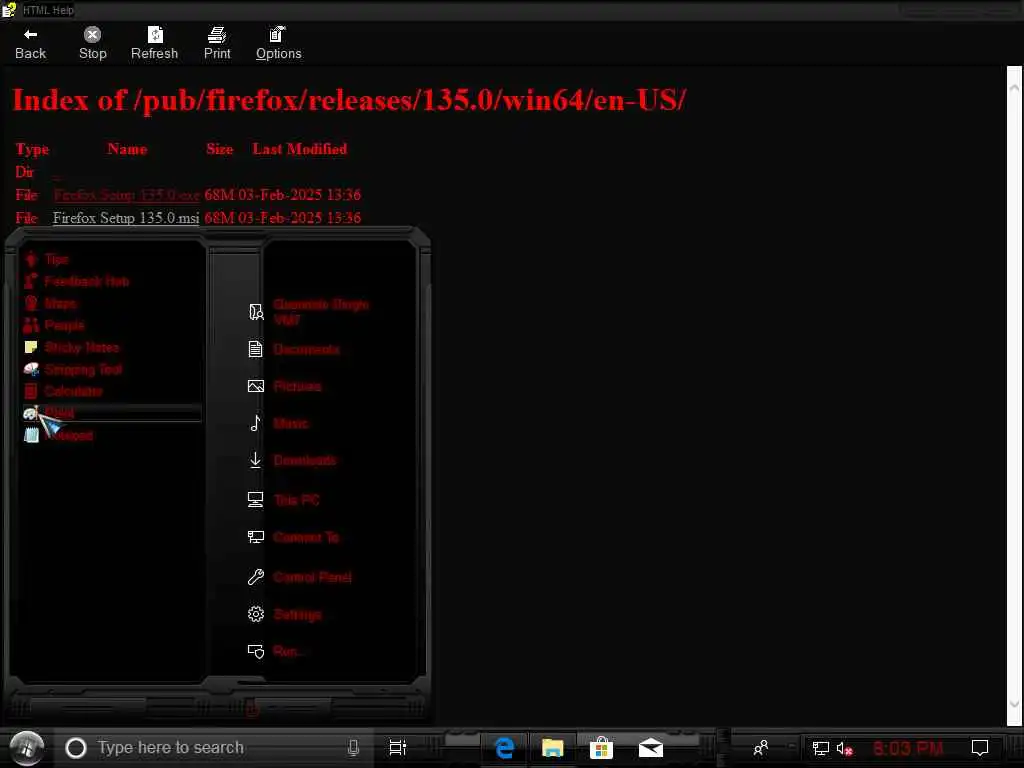Go back using the Back toolbar button
This screenshot has height=768, width=1024.
tap(30, 44)
